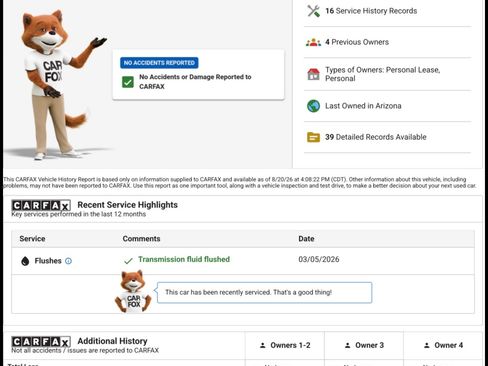Click the Service column header
Image resolution: width=488 pixels, height=366 pixels.
(x=32, y=239)
